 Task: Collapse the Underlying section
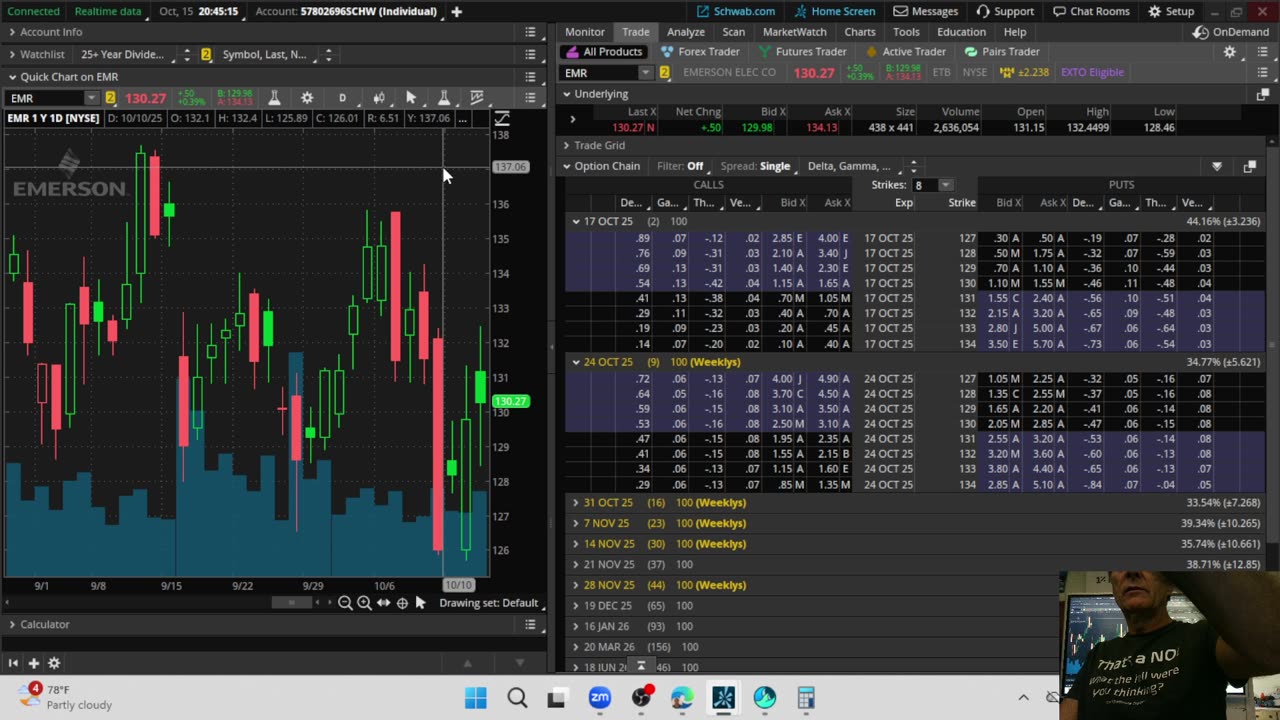click(566, 94)
